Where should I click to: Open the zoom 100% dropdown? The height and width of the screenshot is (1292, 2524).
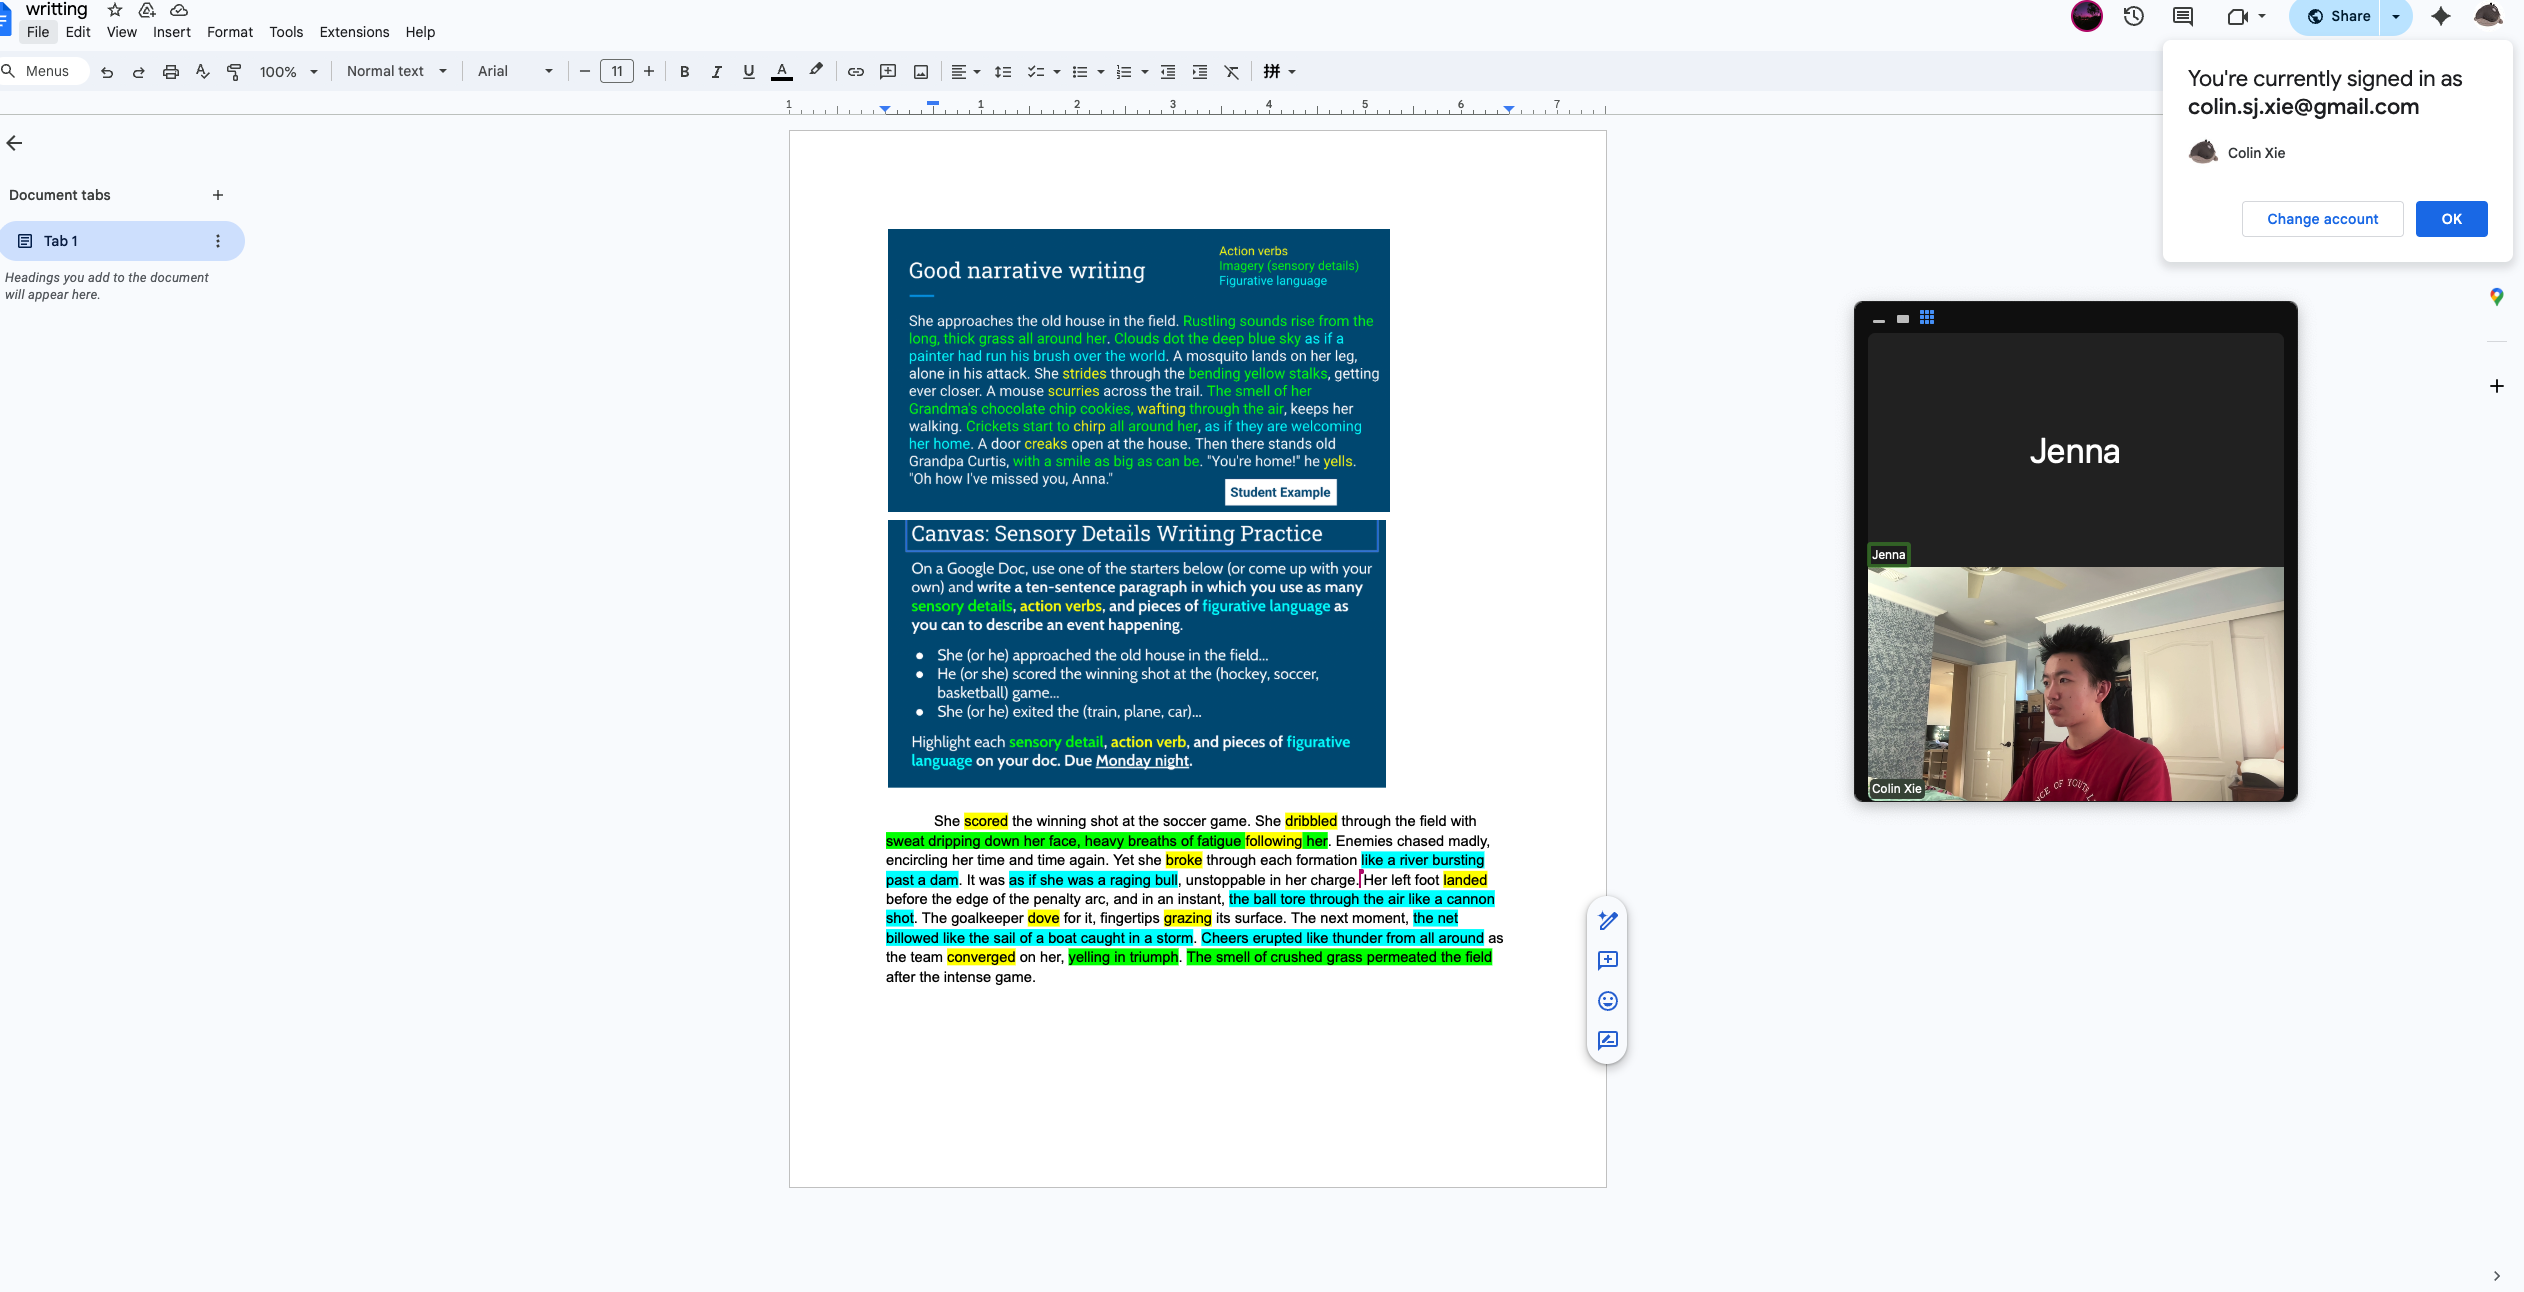(x=288, y=72)
